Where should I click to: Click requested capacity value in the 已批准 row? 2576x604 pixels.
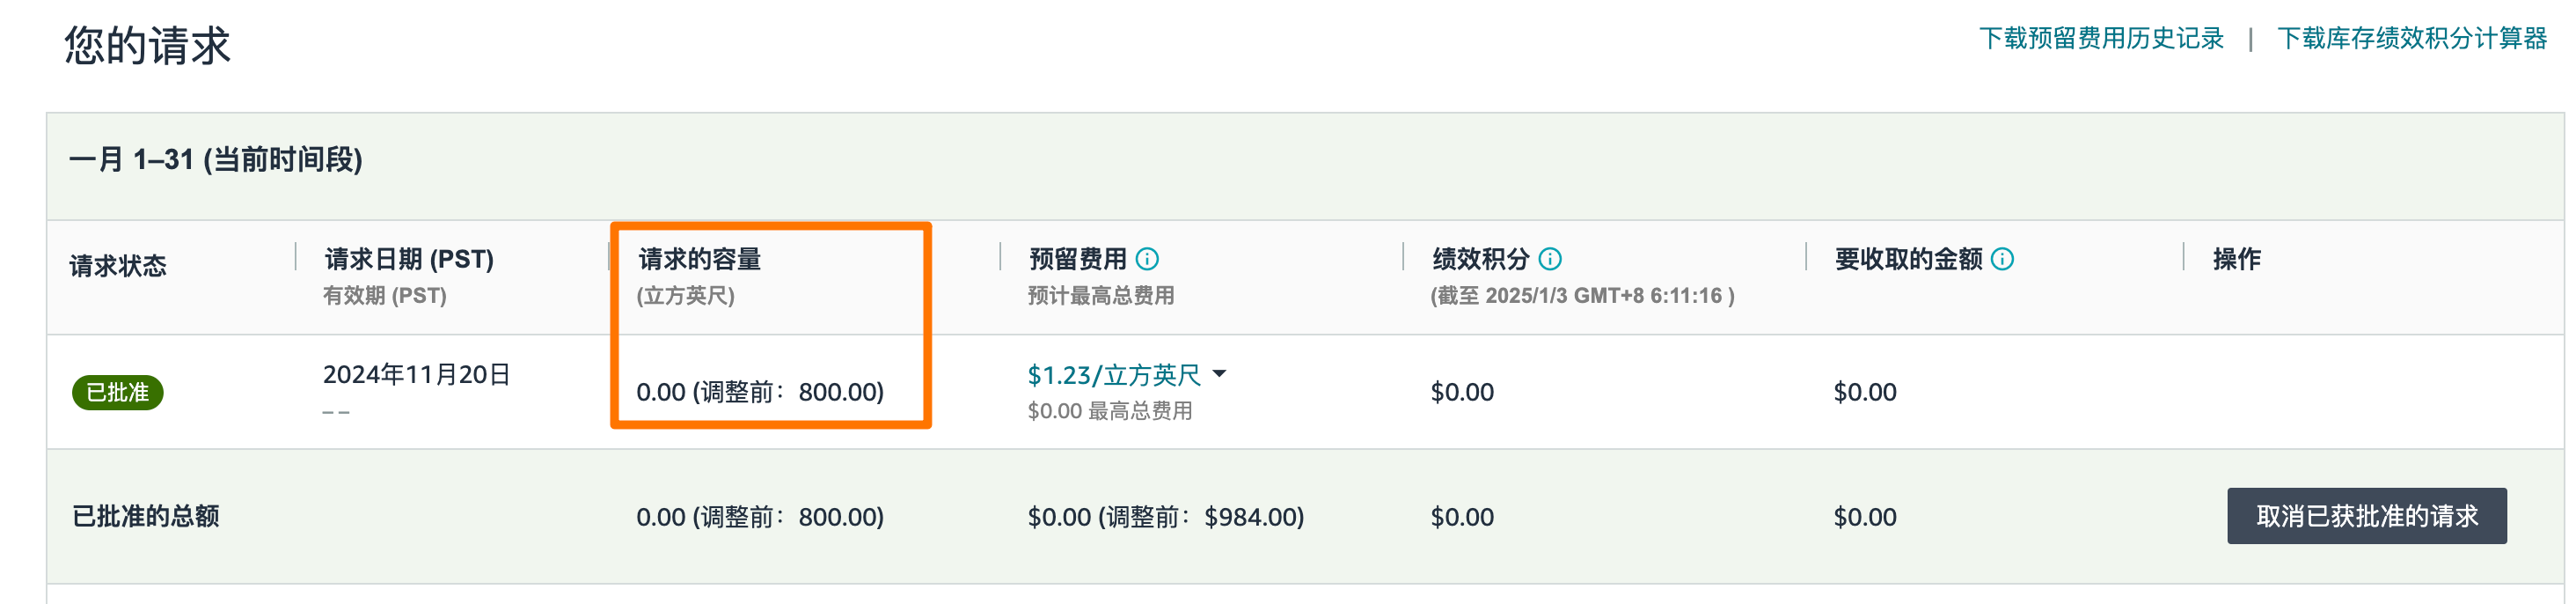[x=760, y=392]
